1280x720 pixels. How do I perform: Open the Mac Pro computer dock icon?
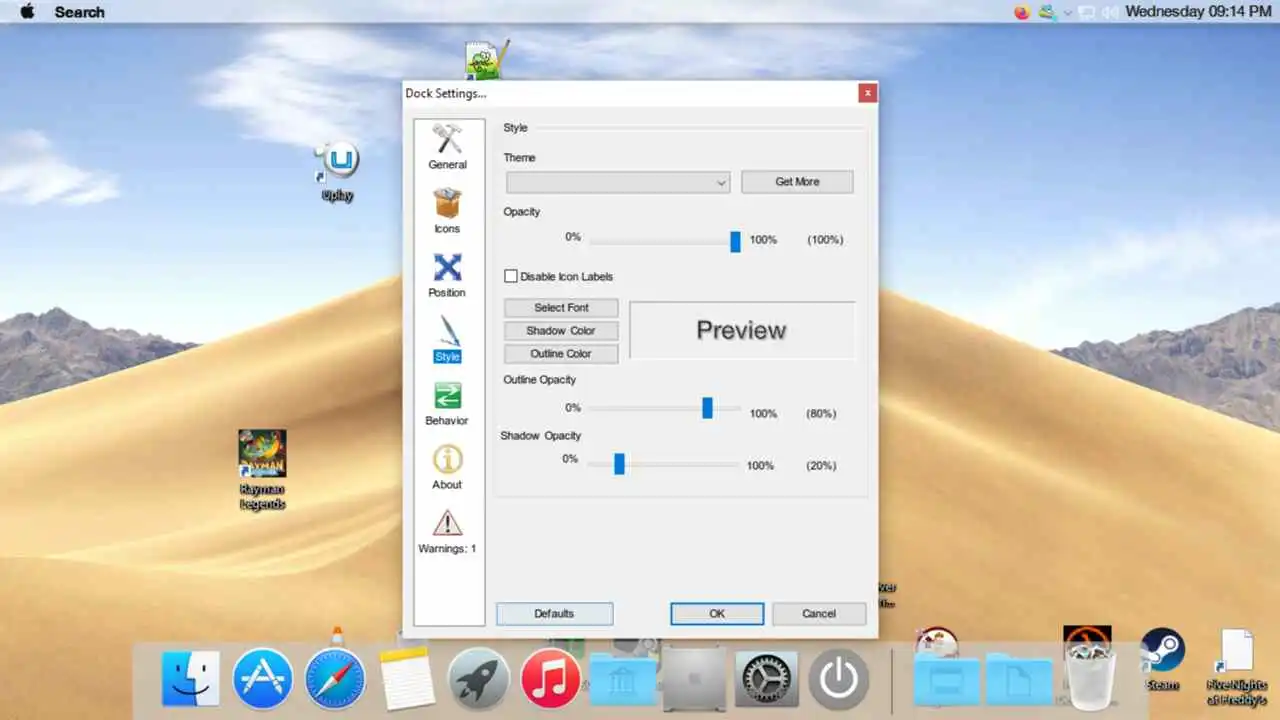pyautogui.click(x=694, y=679)
